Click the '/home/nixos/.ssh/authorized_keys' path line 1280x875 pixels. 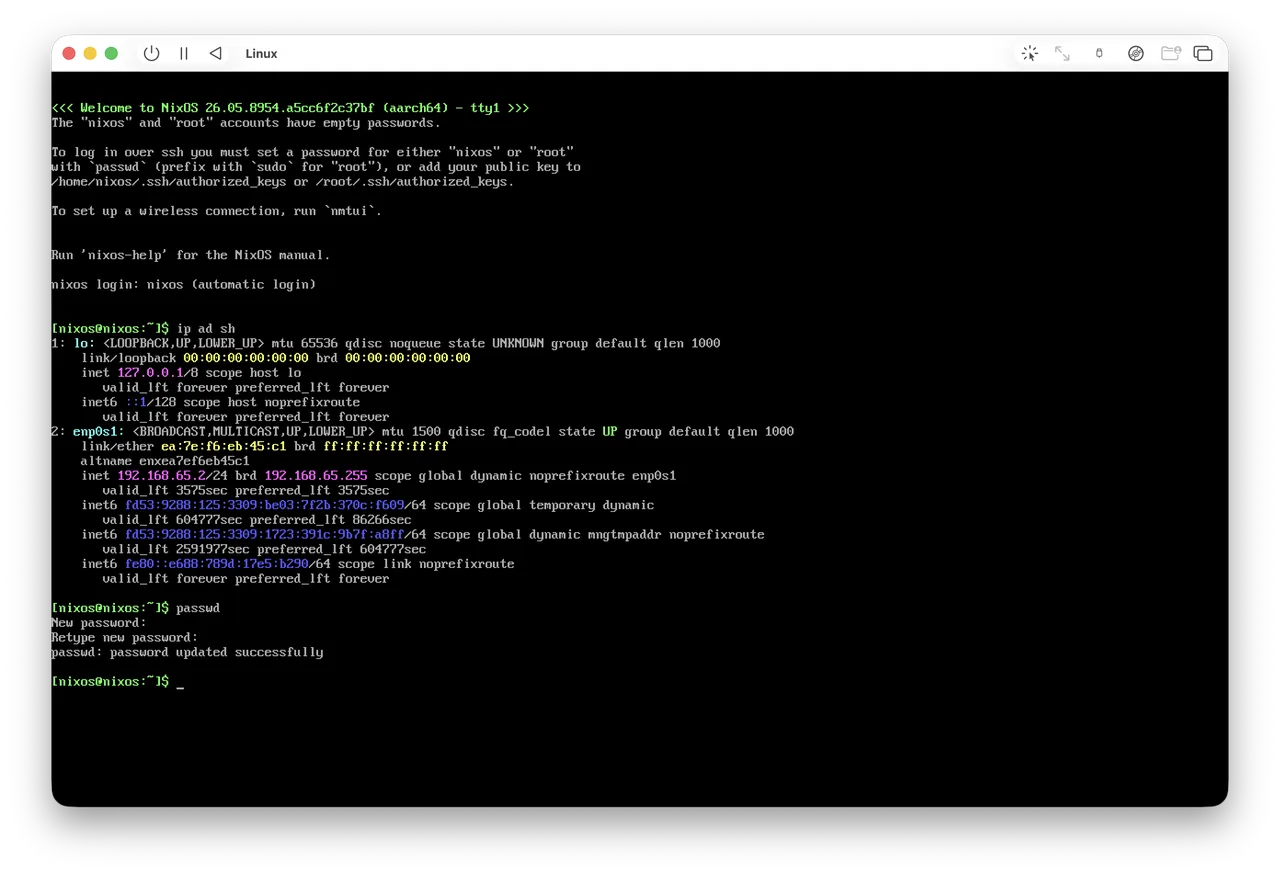[282, 181]
